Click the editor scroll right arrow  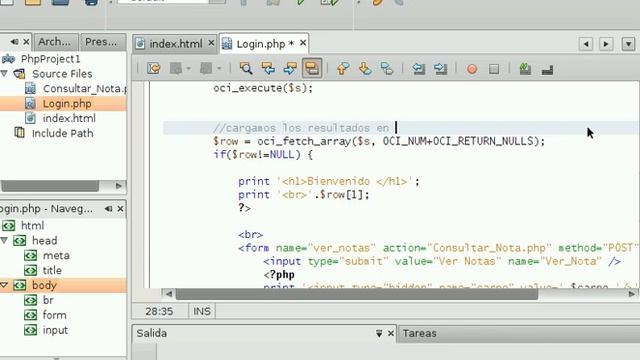tap(631, 294)
